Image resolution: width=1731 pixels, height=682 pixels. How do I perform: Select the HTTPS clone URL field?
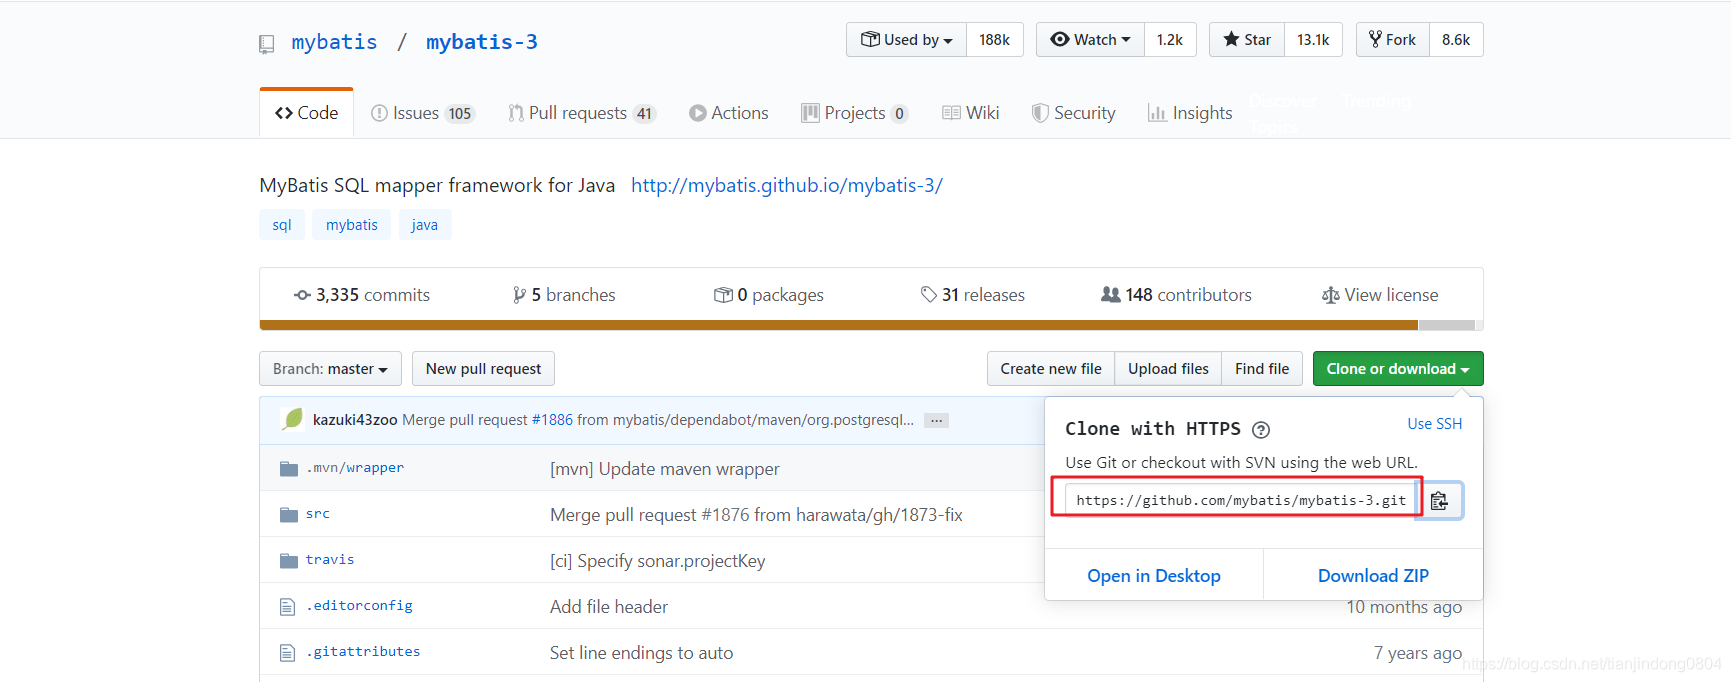pos(1240,500)
